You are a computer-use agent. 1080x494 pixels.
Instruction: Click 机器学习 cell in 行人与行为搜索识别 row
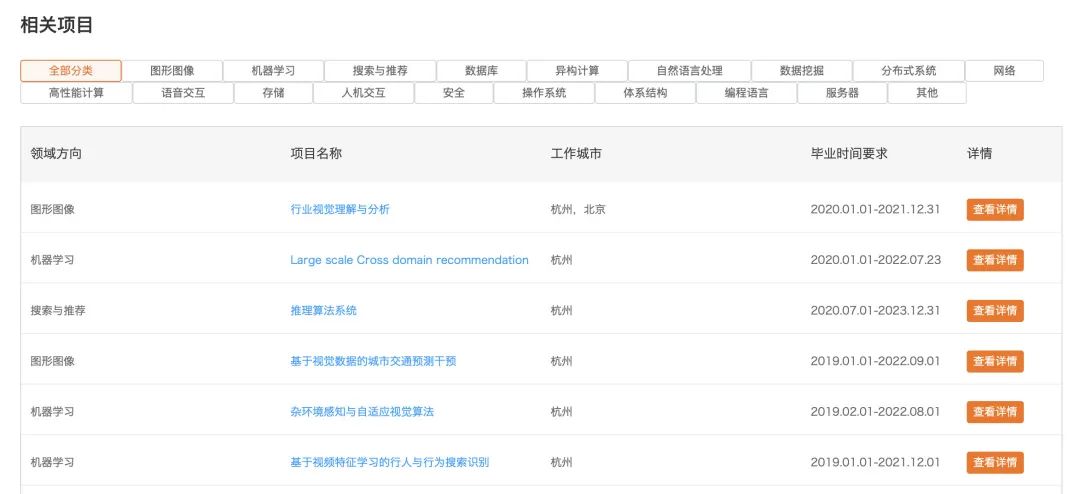click(x=52, y=463)
